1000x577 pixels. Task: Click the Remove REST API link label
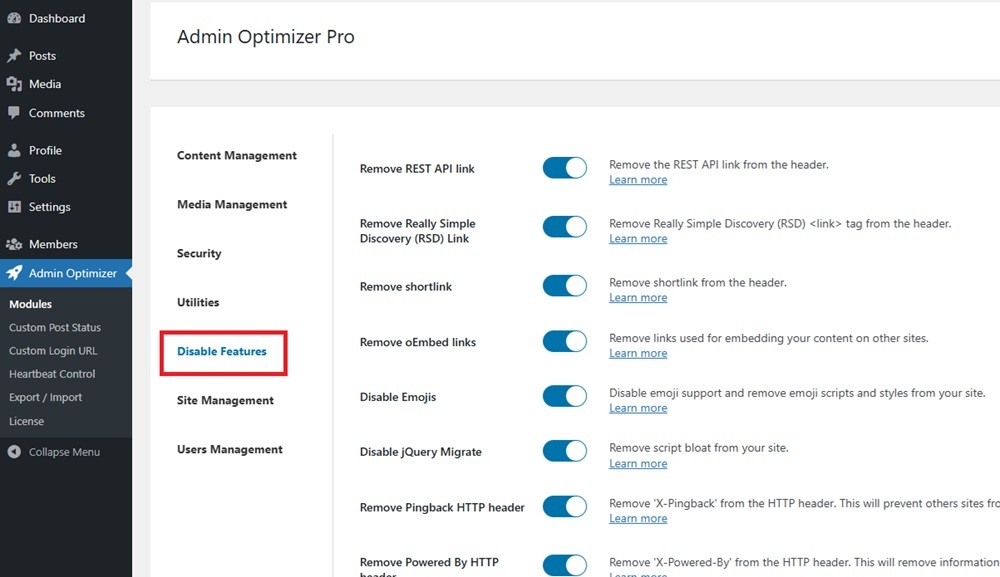click(417, 169)
